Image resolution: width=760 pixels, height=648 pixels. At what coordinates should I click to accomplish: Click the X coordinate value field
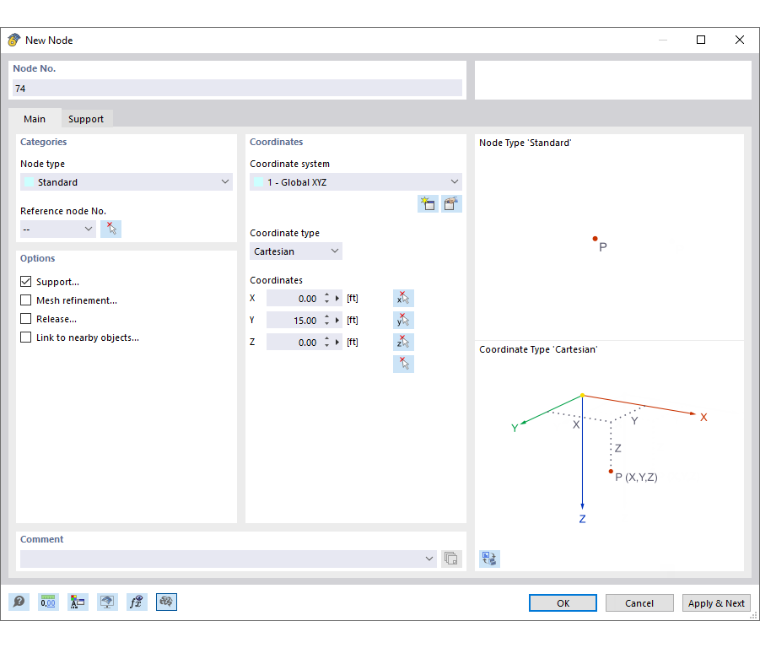coord(294,298)
